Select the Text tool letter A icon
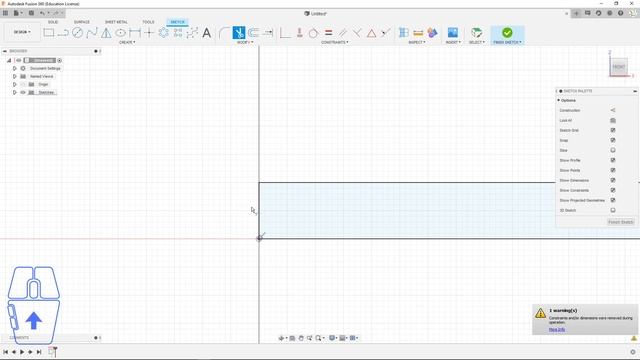Viewport: 640px width, 360px height. [x=207, y=33]
